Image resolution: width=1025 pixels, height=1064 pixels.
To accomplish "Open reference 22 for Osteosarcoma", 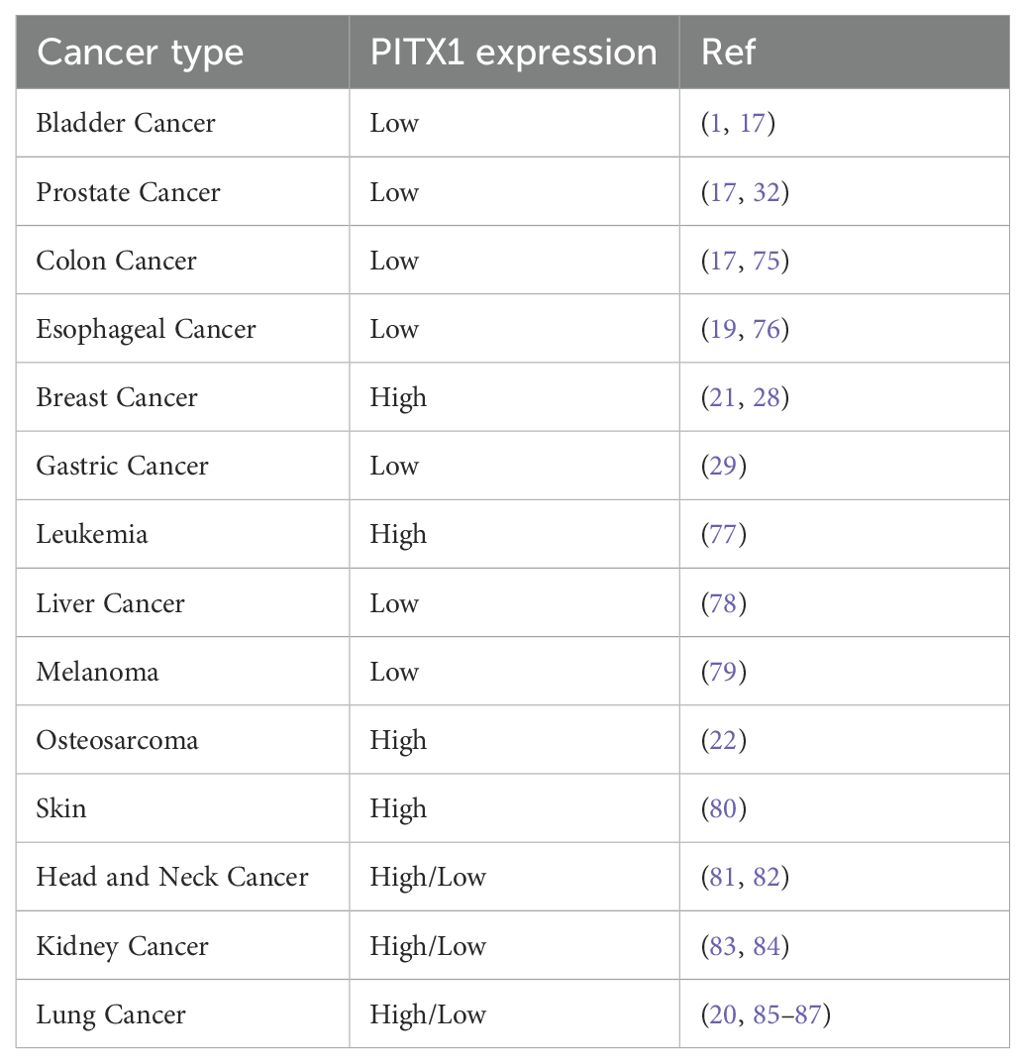I will (723, 740).
